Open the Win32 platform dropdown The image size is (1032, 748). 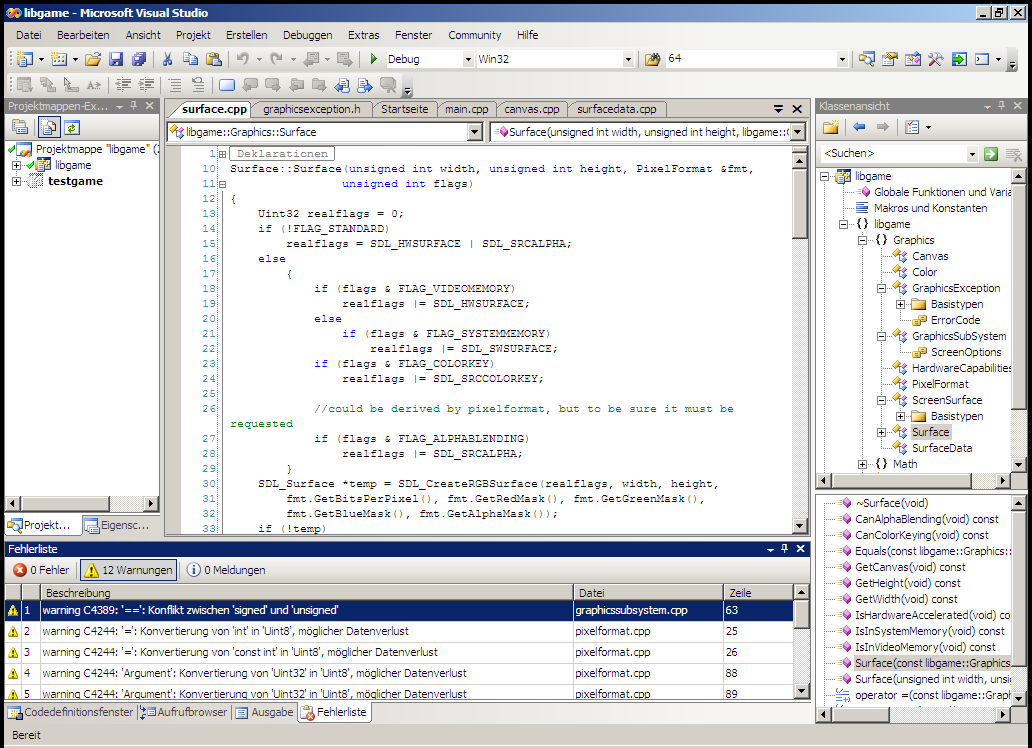(628, 59)
